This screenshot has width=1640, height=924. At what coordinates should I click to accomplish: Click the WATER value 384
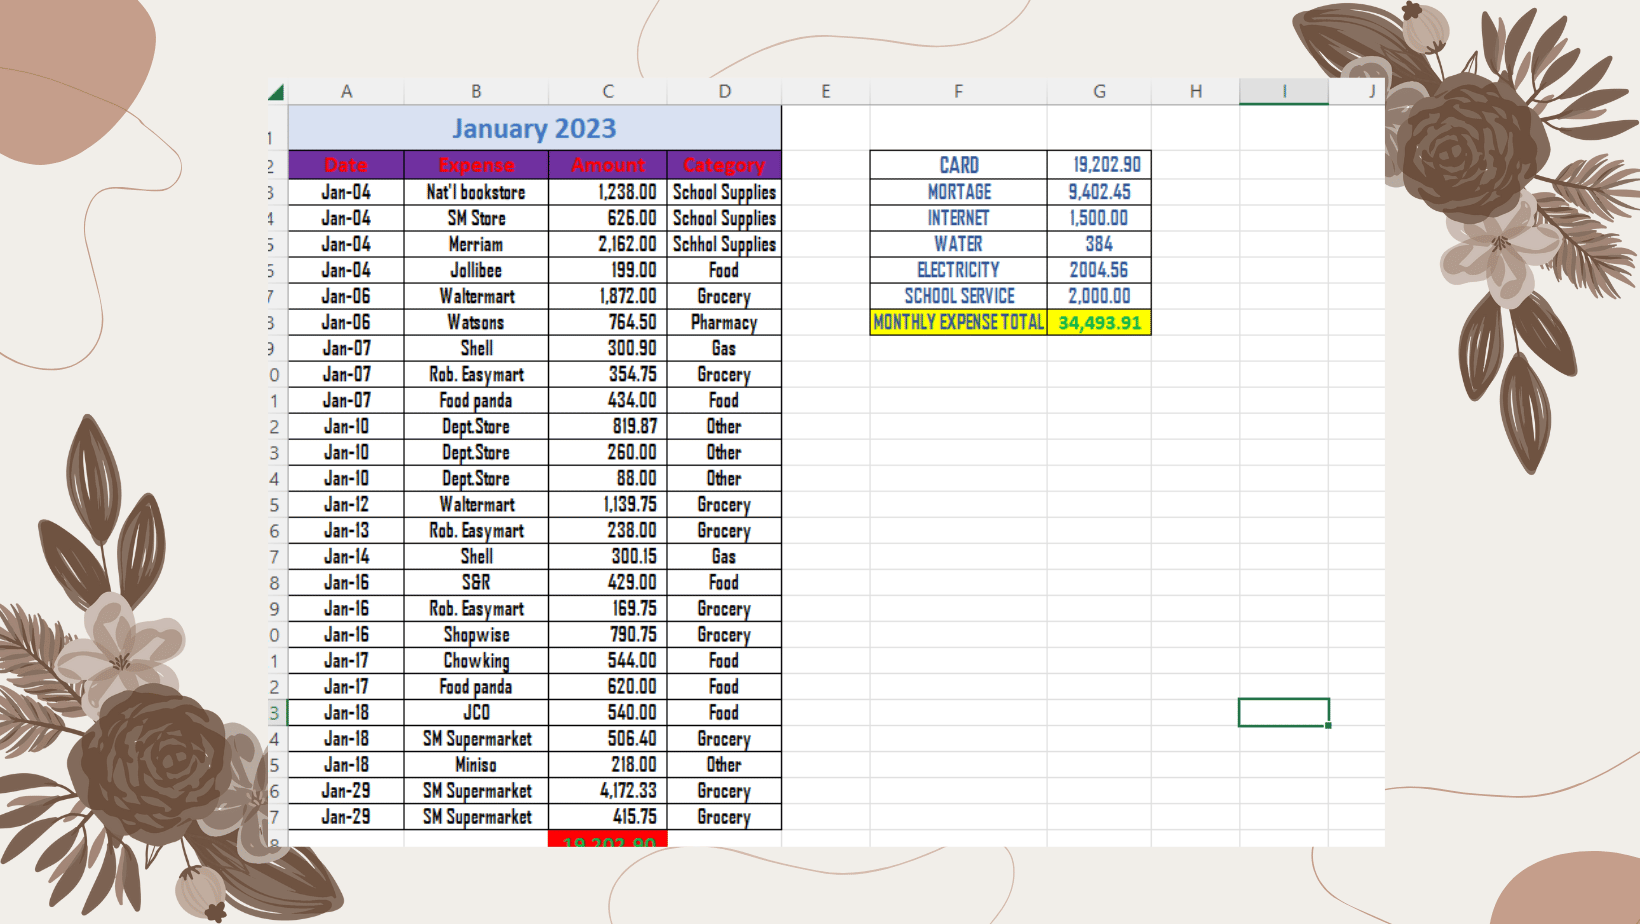click(1099, 244)
